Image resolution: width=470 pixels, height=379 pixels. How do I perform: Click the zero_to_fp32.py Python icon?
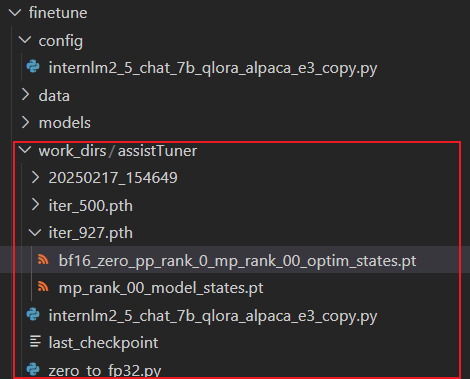click(33, 369)
